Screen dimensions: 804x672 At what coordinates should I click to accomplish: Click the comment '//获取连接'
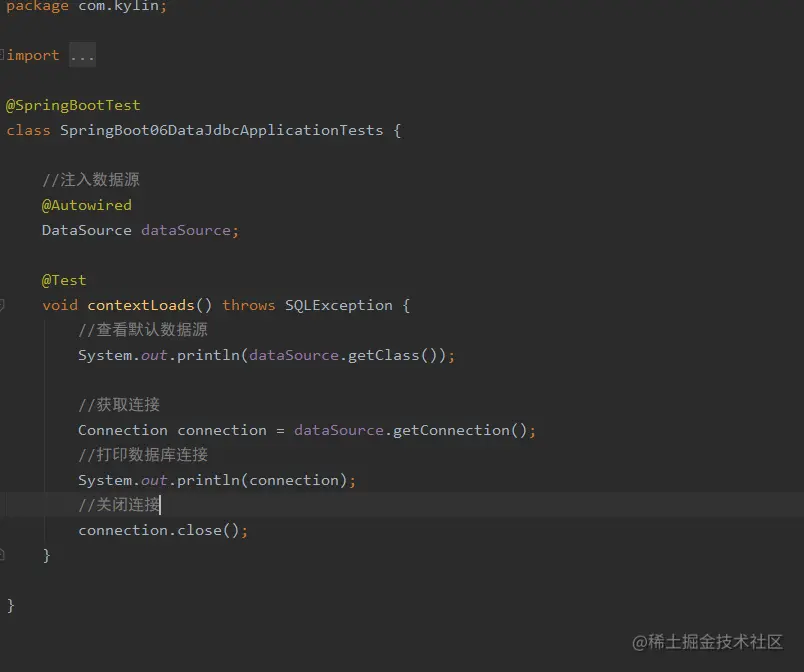[119, 405]
